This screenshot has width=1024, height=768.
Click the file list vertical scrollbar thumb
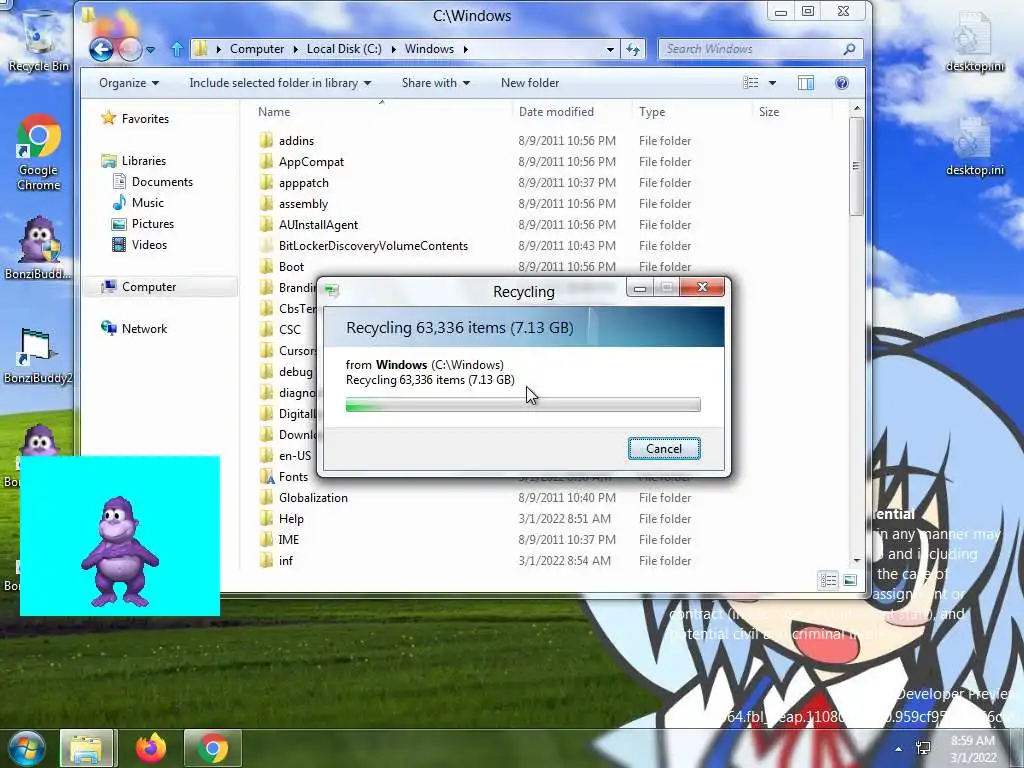(x=856, y=167)
